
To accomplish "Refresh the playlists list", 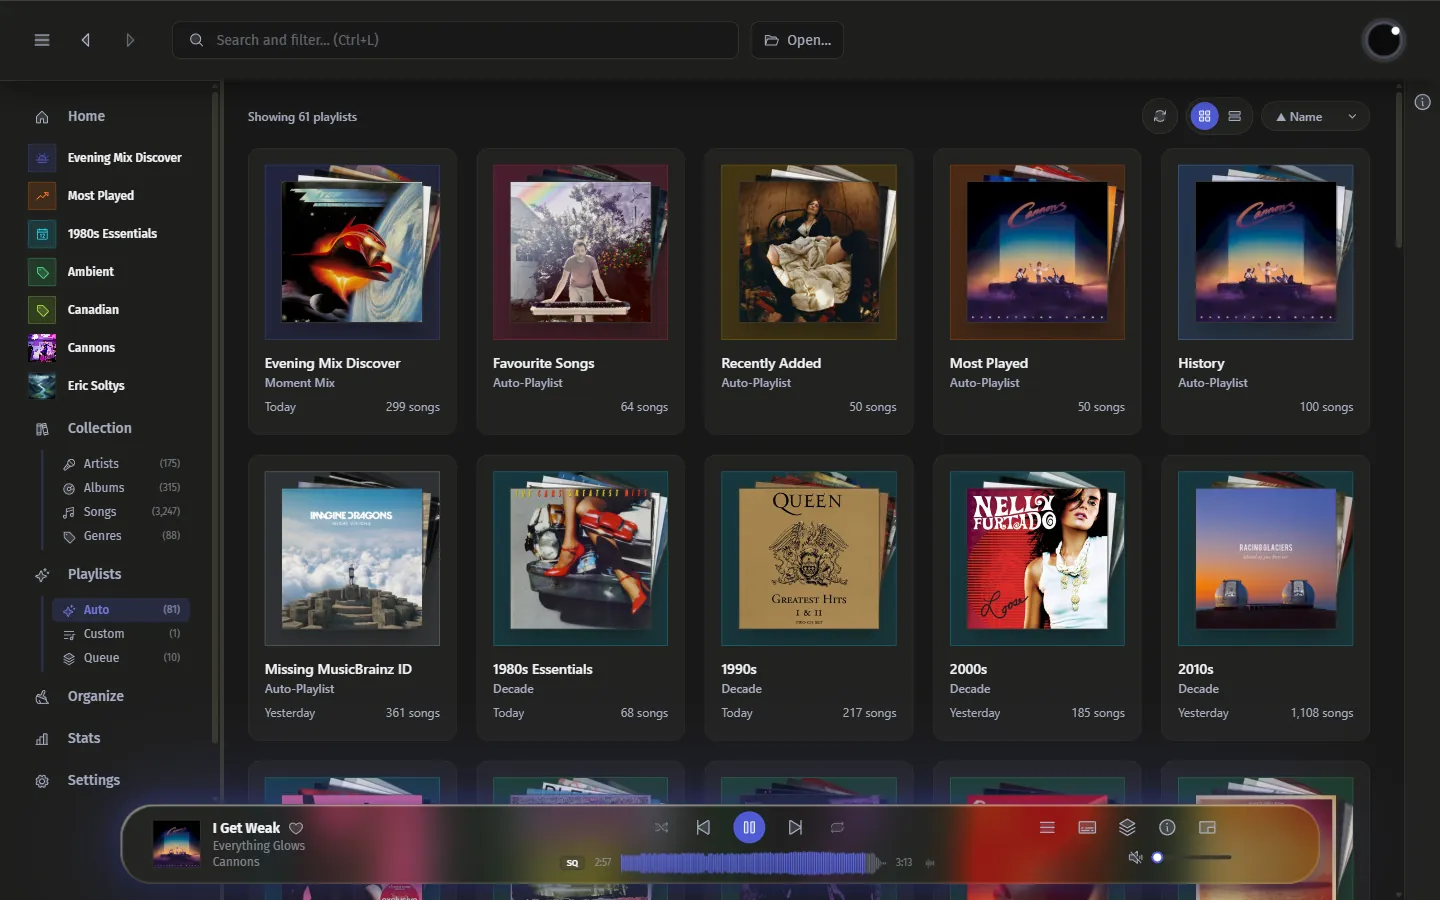I will (1160, 117).
